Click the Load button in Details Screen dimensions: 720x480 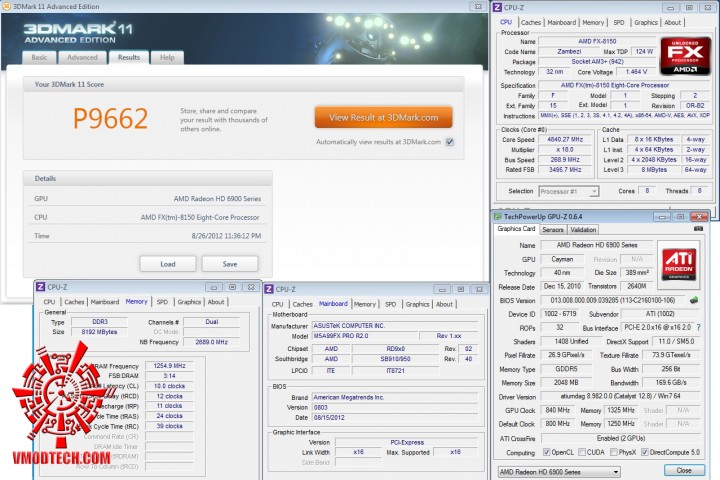coord(168,264)
